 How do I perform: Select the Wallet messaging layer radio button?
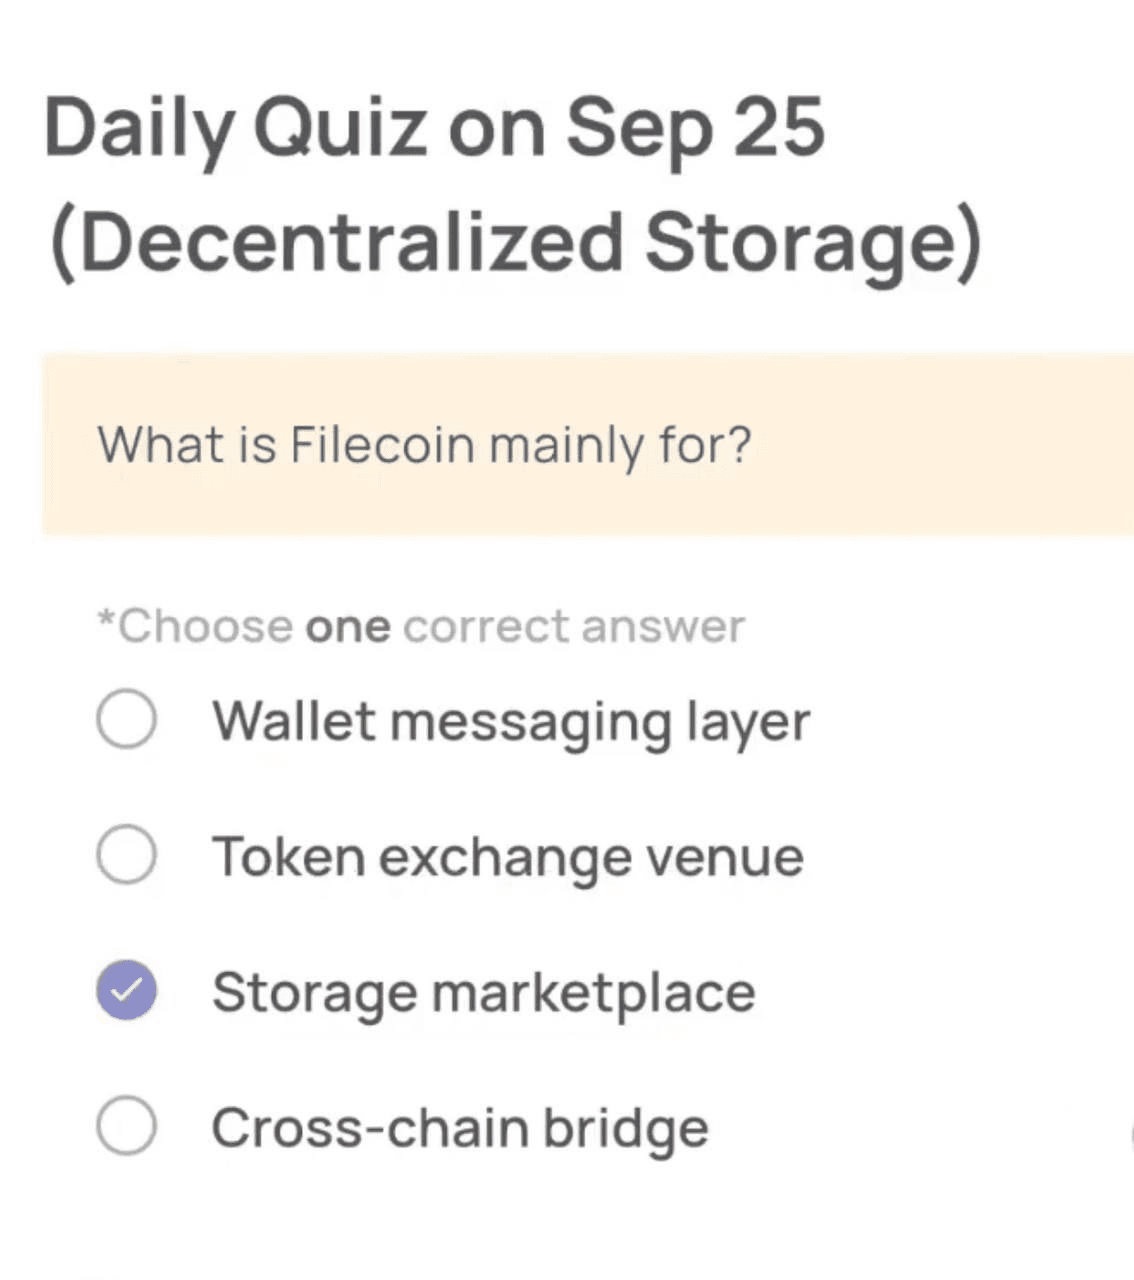(x=126, y=719)
